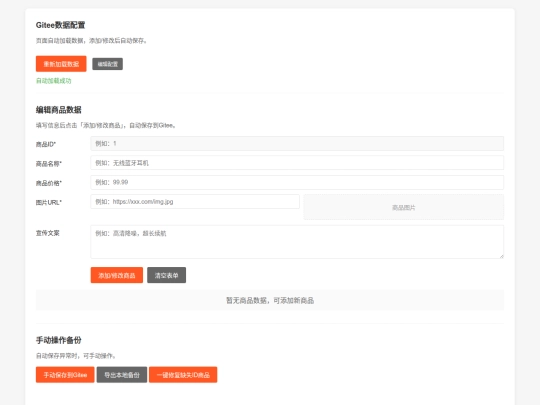Select the 商品价格 price input field
Viewport: 540px width, 405px height.
click(x=297, y=182)
